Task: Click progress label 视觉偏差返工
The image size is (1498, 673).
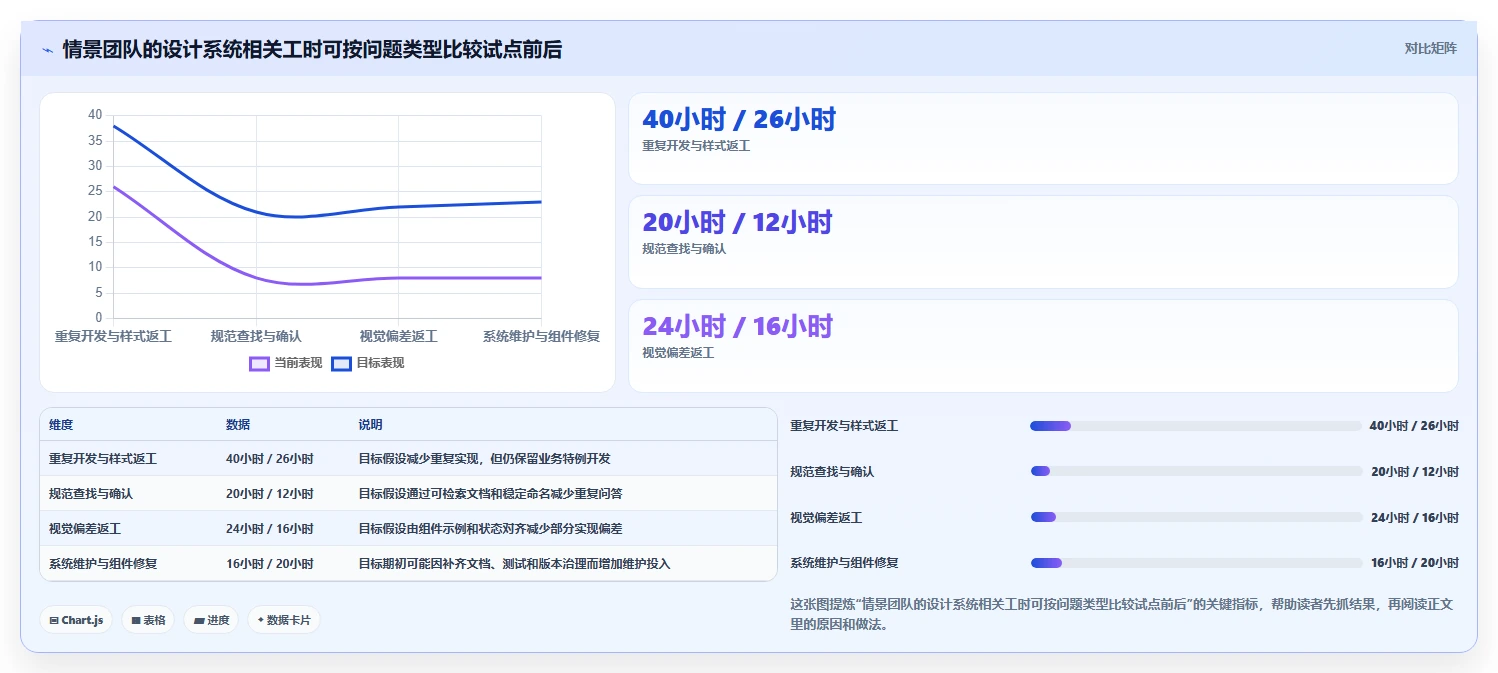Action: click(x=826, y=518)
